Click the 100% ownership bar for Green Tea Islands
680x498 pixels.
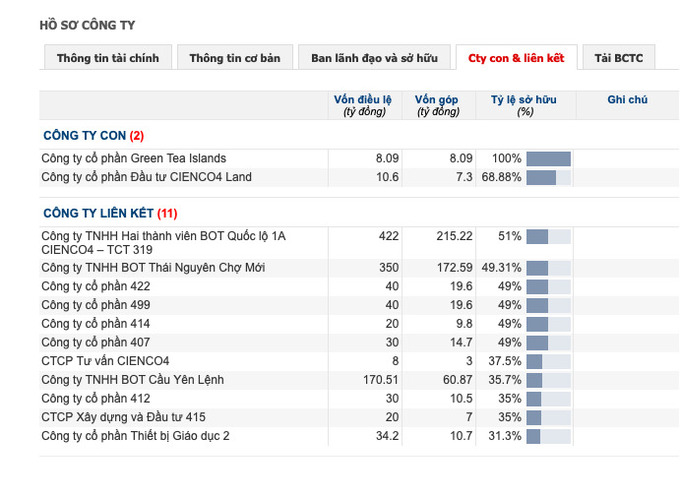click(549, 159)
